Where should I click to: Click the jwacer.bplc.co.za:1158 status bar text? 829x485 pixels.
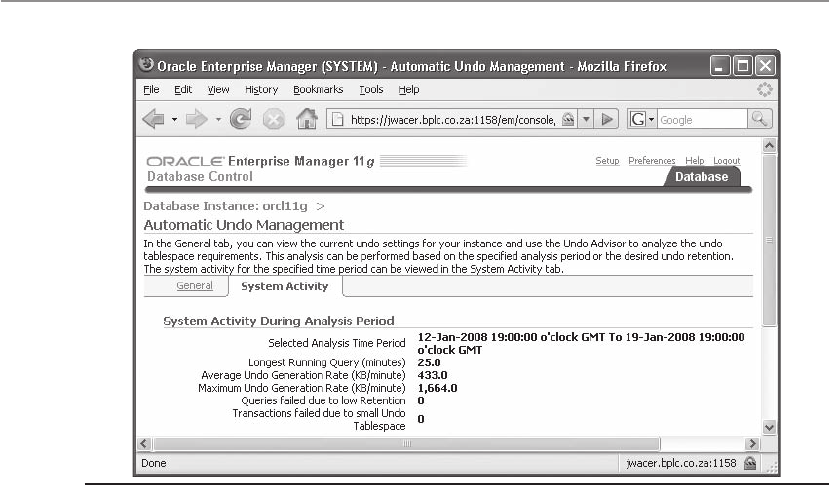(x=681, y=463)
